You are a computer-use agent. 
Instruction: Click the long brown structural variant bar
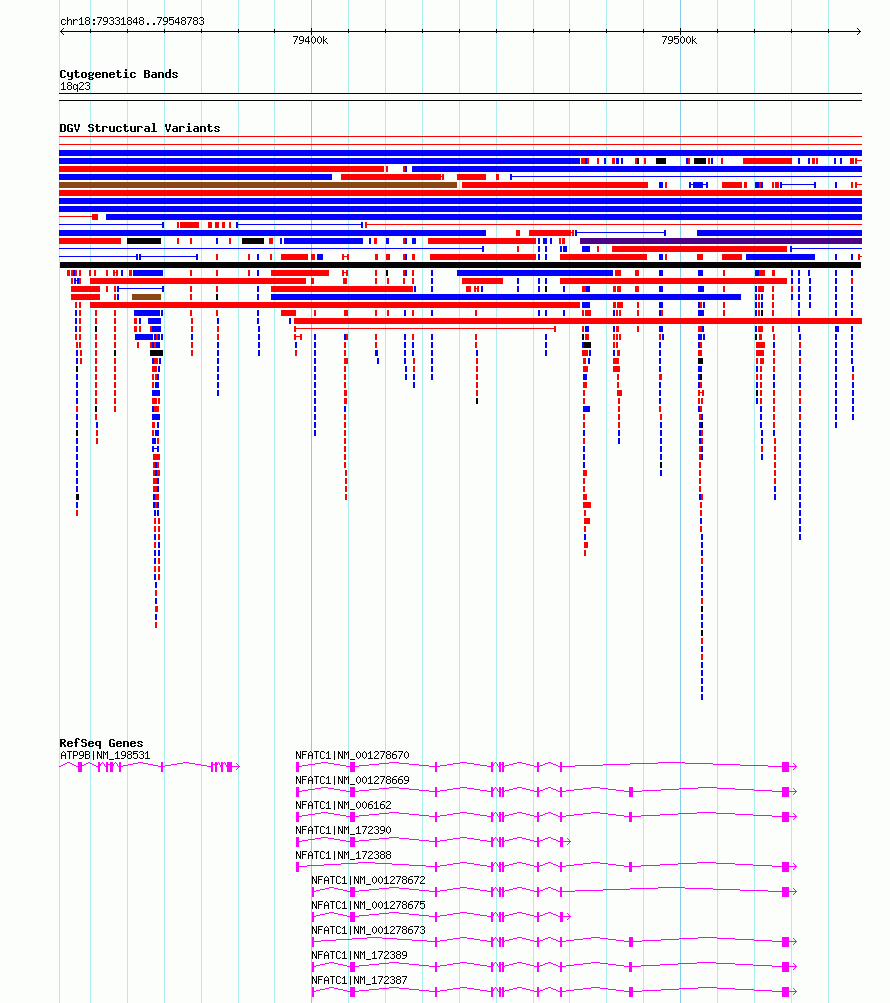[258, 185]
